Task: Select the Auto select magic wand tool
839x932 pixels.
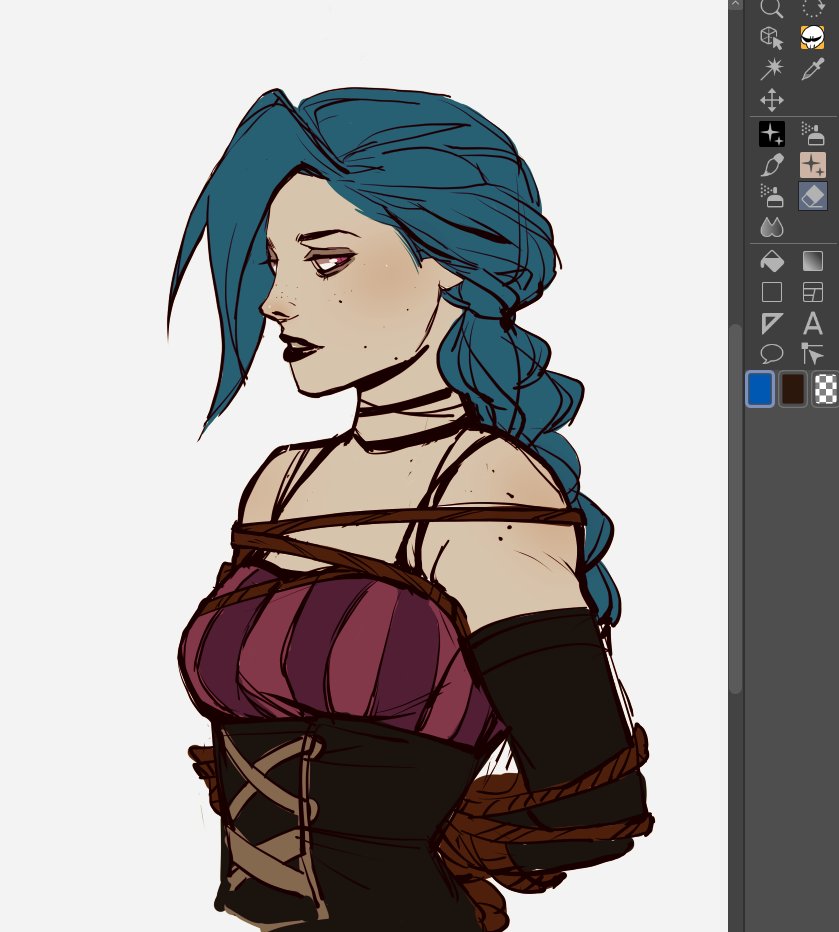Action: pos(771,69)
